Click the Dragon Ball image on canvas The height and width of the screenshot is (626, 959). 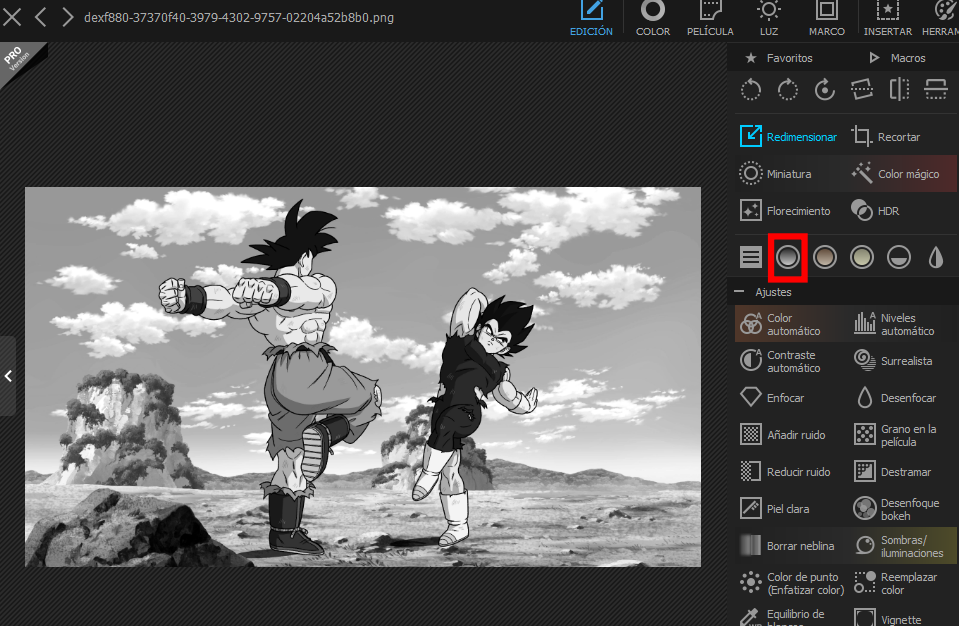pos(363,377)
